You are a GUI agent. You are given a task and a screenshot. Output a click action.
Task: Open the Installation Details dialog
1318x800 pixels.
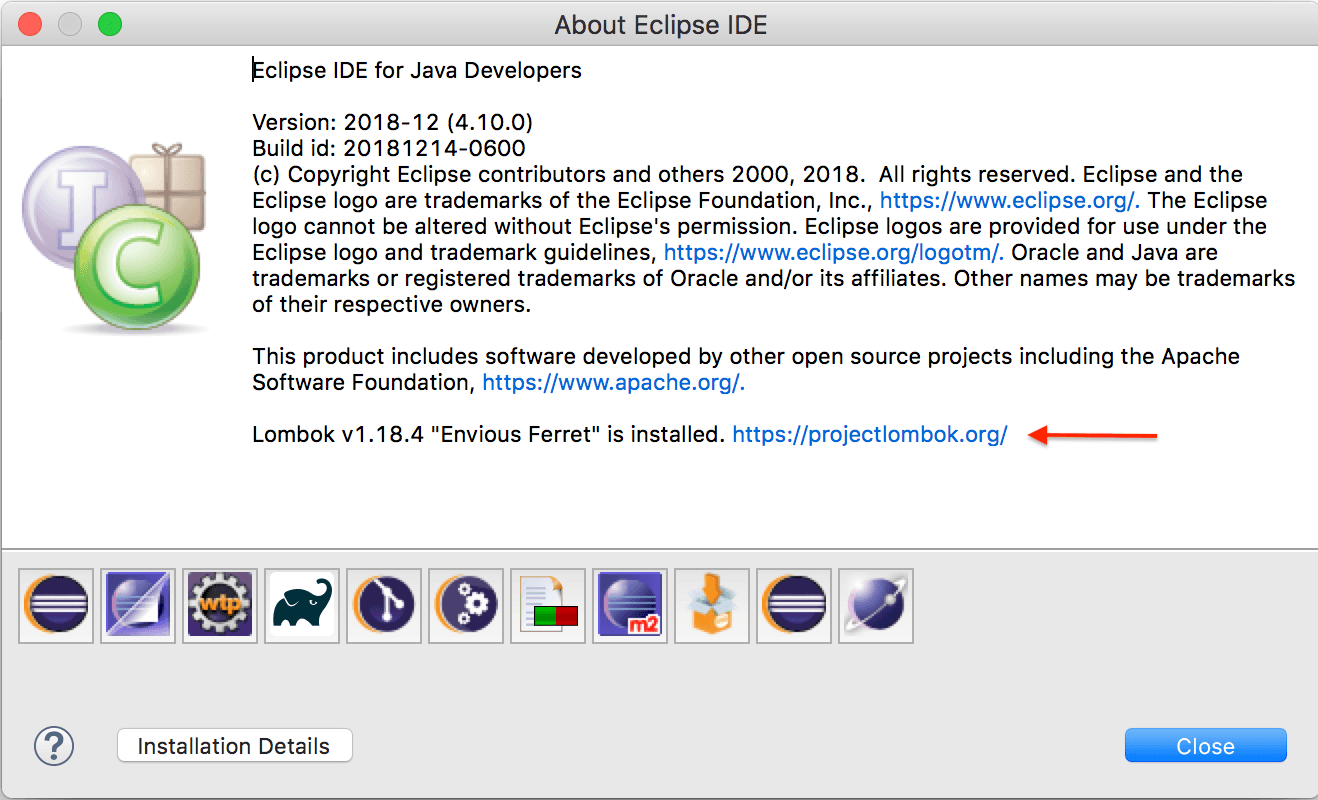(234, 746)
